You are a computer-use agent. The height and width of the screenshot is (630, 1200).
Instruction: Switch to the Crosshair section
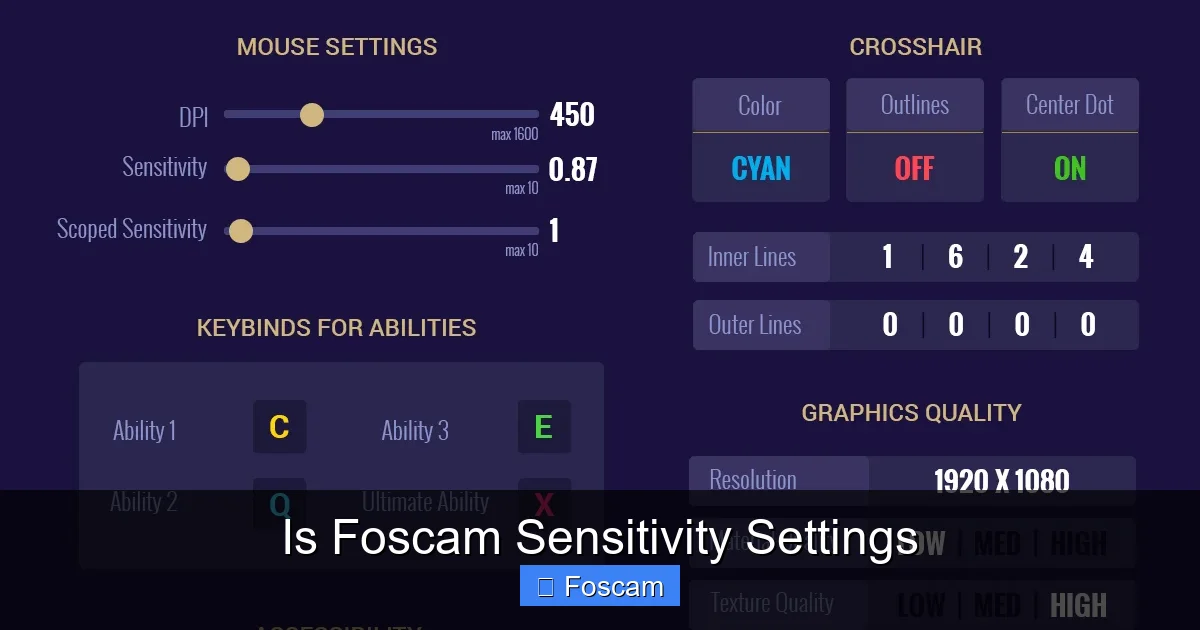click(x=915, y=46)
